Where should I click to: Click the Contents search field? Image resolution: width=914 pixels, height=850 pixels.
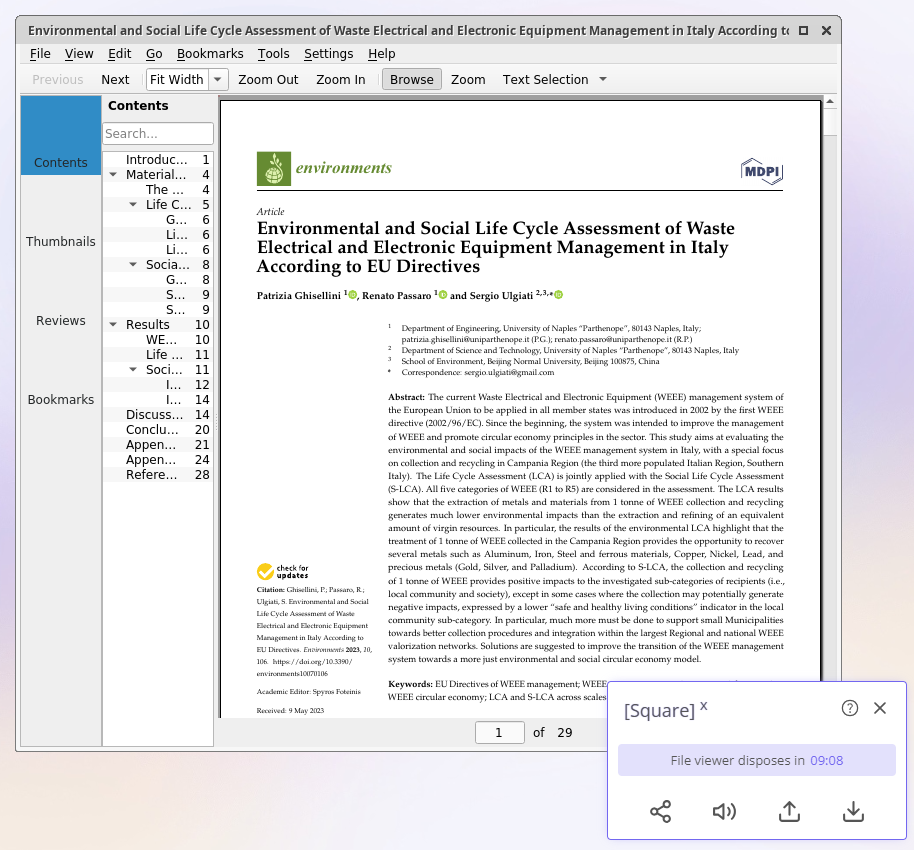coord(158,133)
